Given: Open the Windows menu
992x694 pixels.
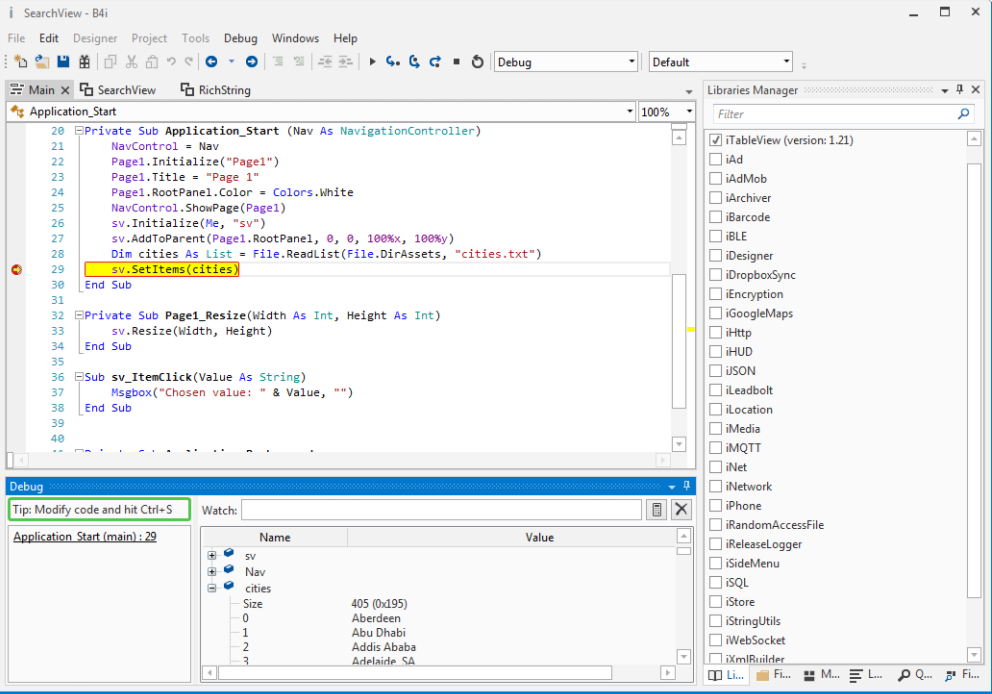Looking at the screenshot, I should pyautogui.click(x=295, y=38).
